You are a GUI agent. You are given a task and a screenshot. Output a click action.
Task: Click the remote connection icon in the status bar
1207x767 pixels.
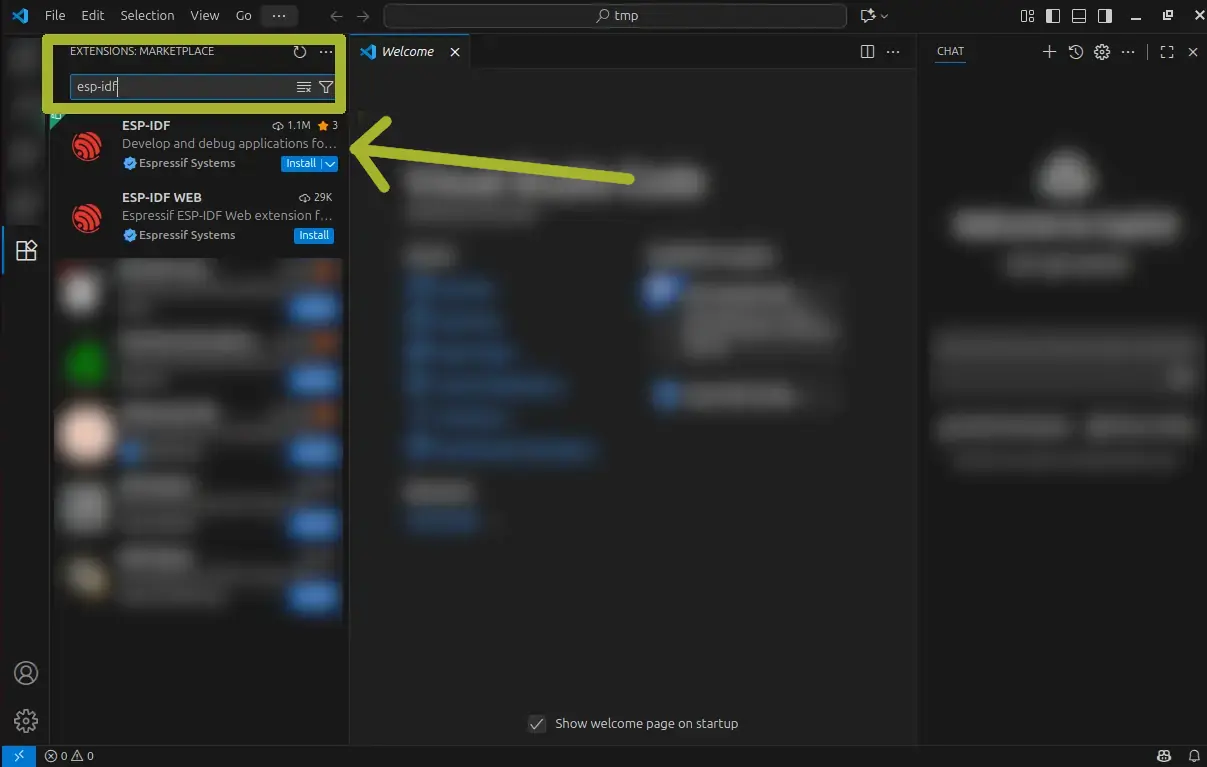click(19, 755)
